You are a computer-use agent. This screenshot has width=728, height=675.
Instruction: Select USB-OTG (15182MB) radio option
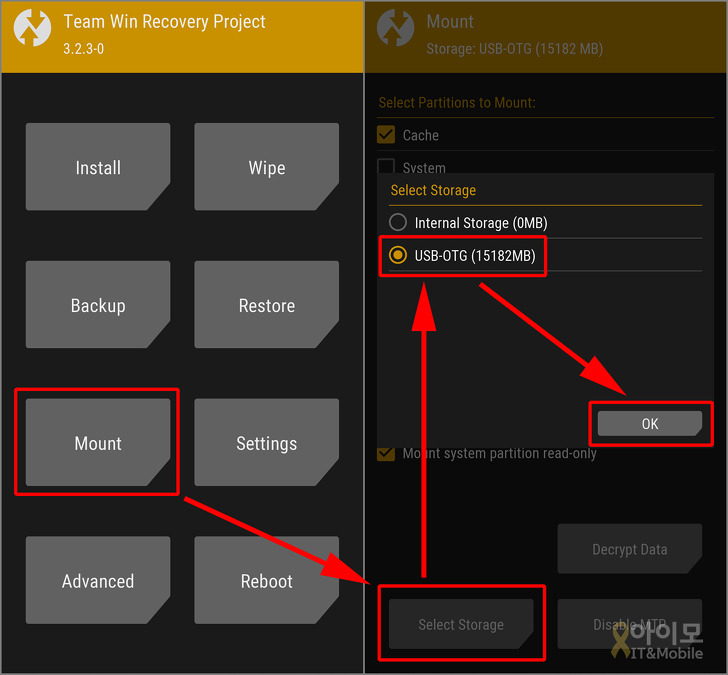click(398, 255)
